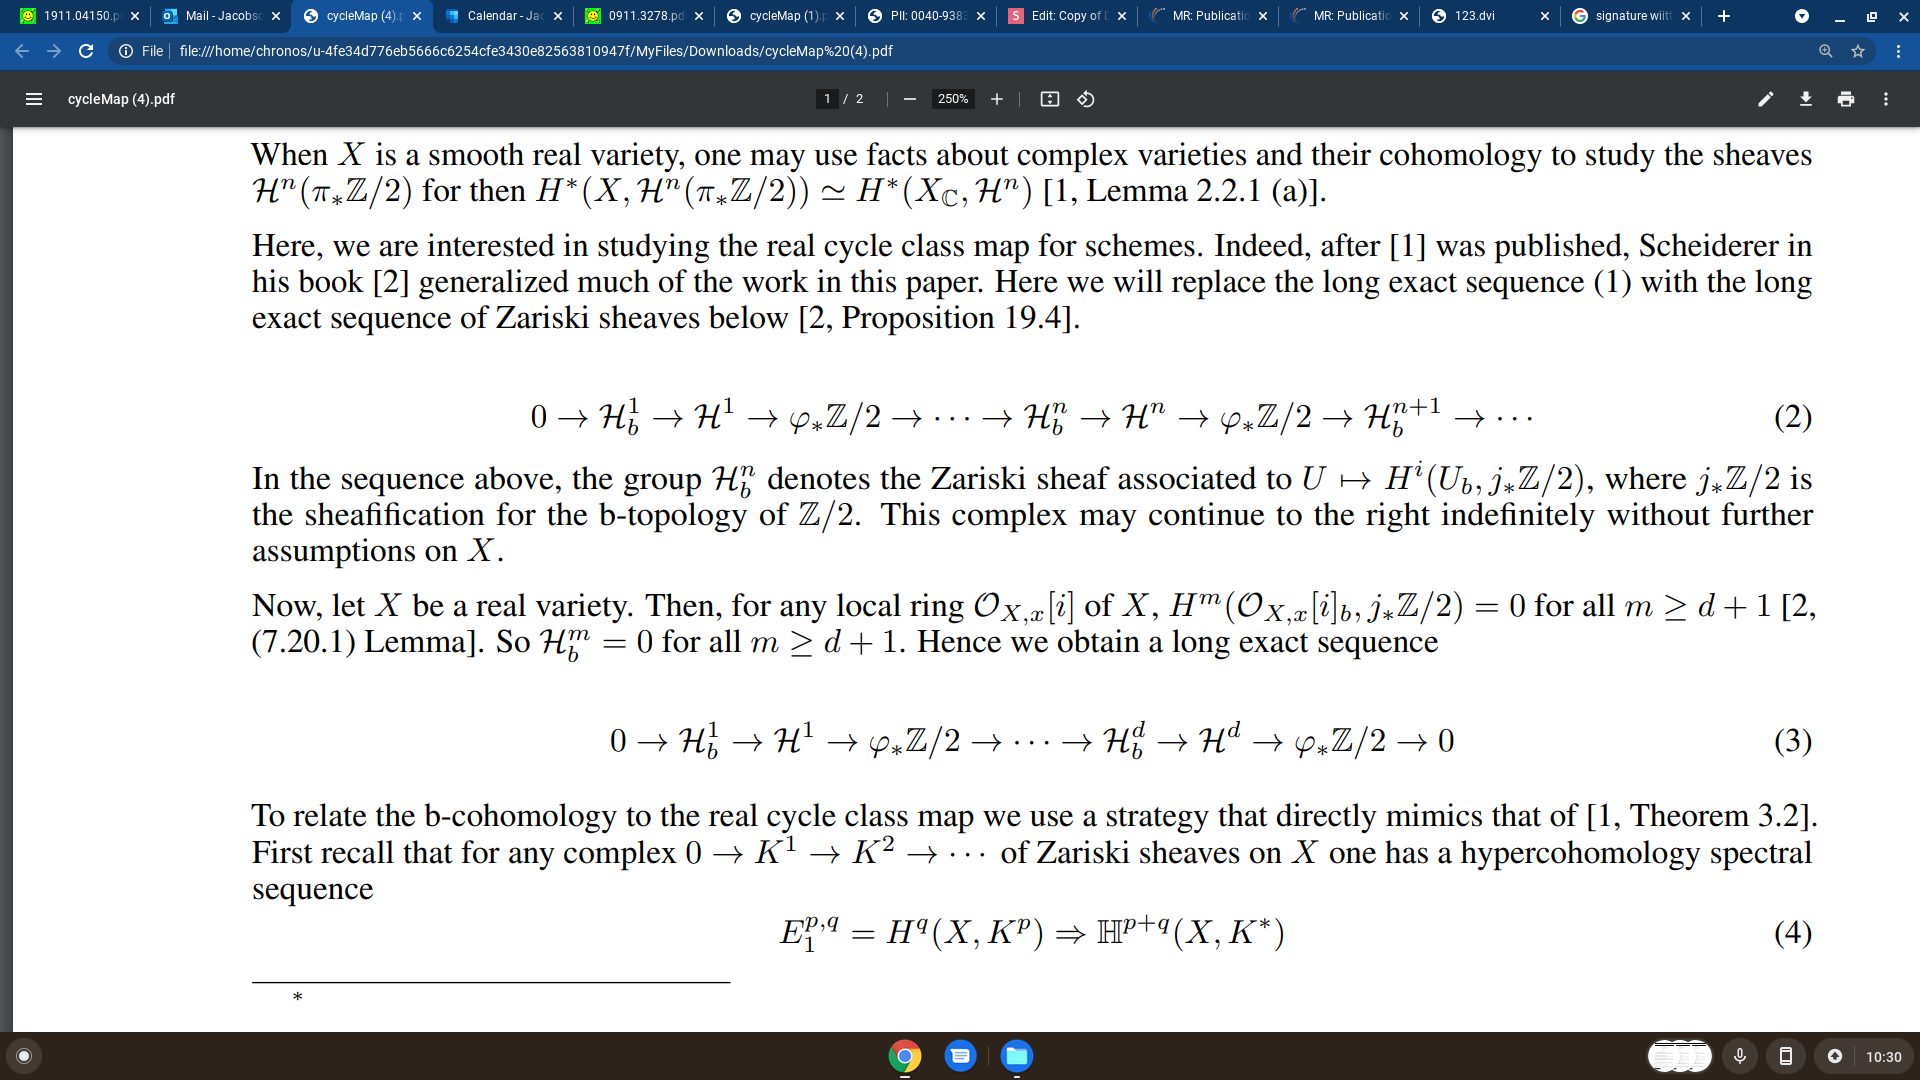Open PDF viewer more actions menu

point(1885,99)
